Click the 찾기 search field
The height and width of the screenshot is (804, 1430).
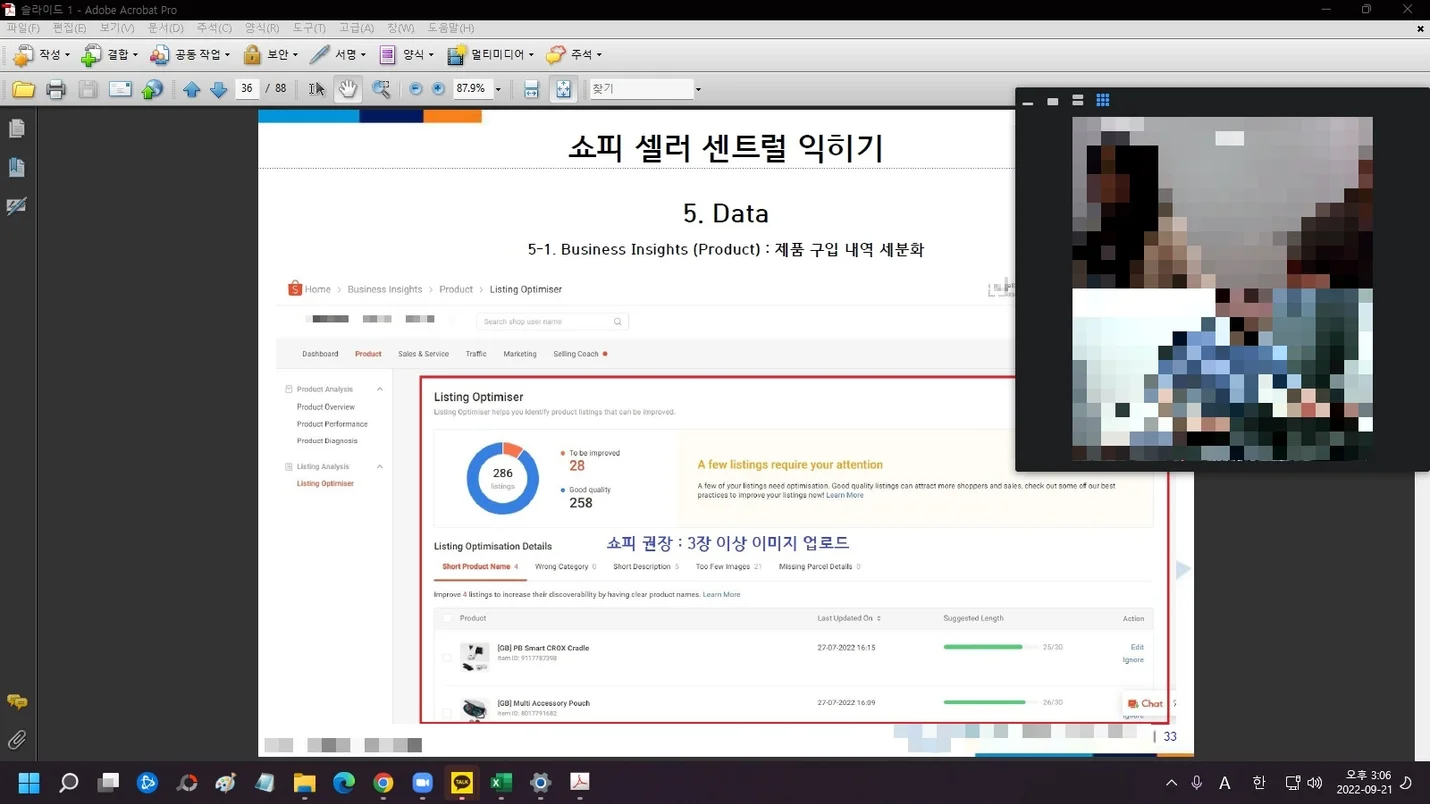(x=641, y=89)
